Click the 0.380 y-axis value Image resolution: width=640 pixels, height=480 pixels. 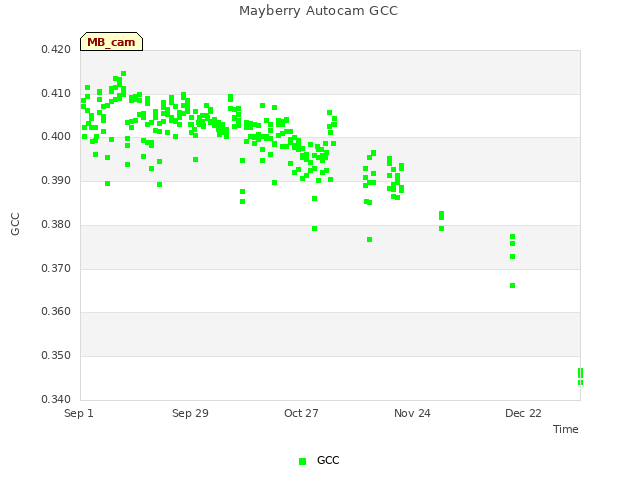click(56, 224)
